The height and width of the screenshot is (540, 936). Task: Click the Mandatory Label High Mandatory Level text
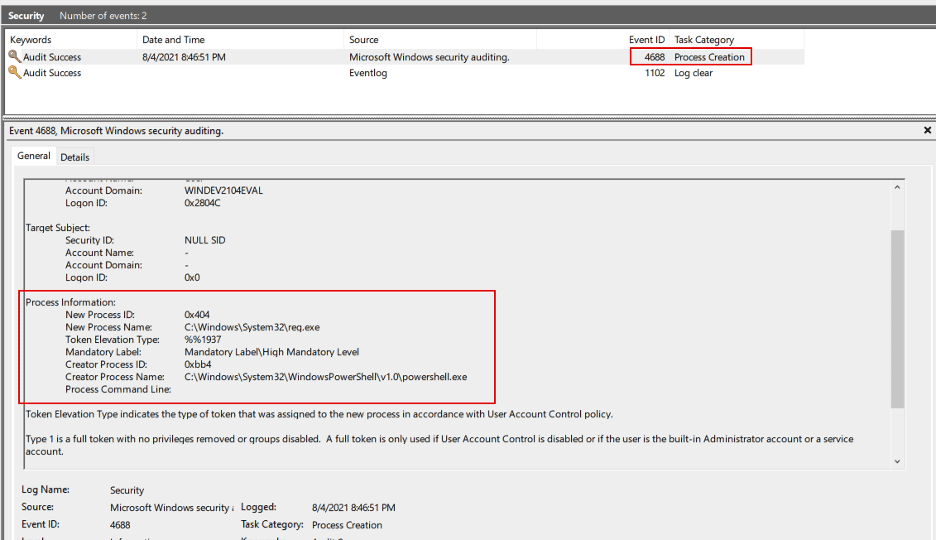pyautogui.click(x=272, y=352)
